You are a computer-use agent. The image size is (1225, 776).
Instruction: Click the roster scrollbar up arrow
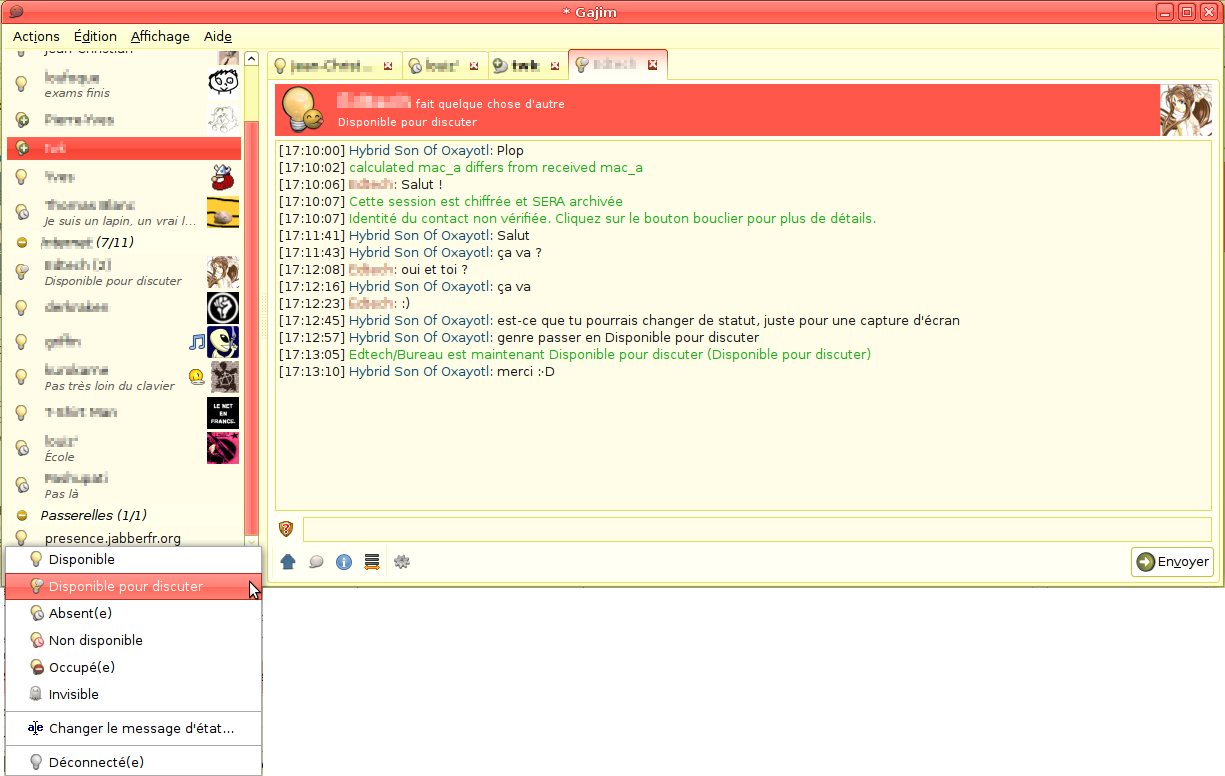[252, 59]
